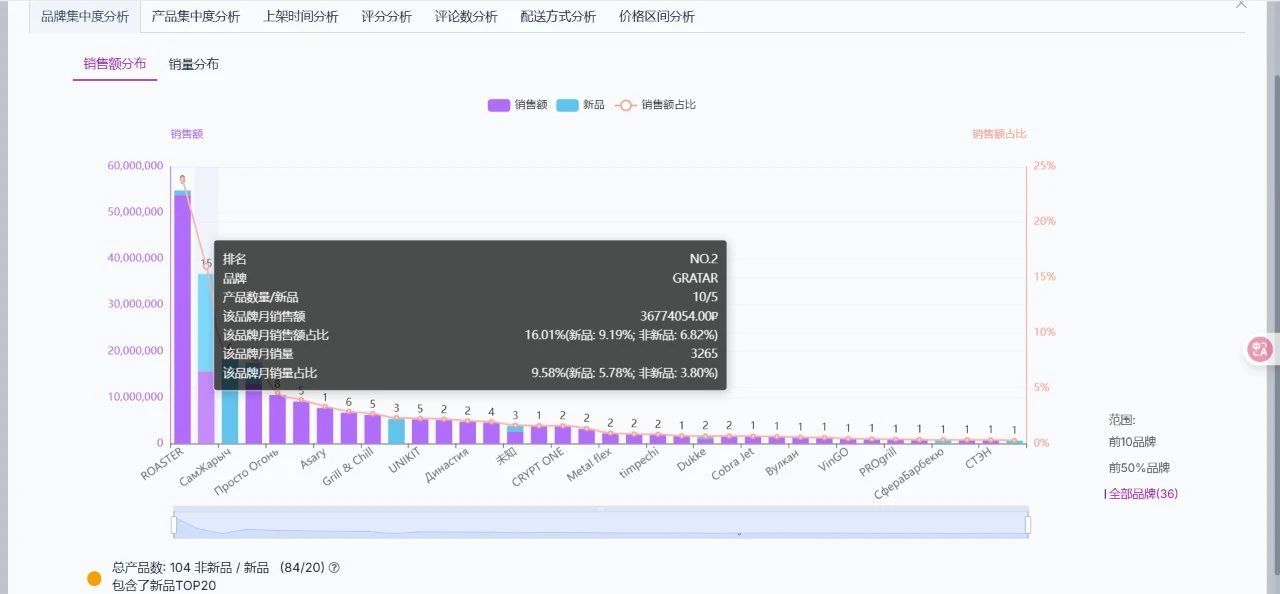This screenshot has width=1280, height=594.
Task: Click the pink translate floating icon
Action: click(x=1260, y=348)
